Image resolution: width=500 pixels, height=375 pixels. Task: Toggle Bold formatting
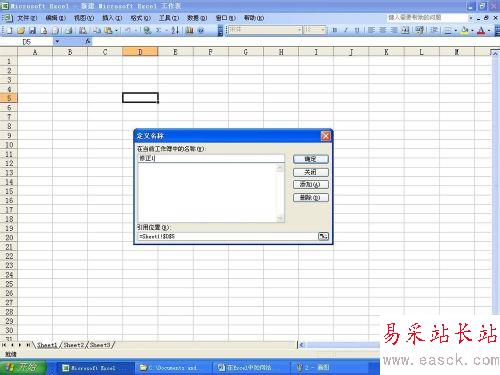click(x=335, y=30)
